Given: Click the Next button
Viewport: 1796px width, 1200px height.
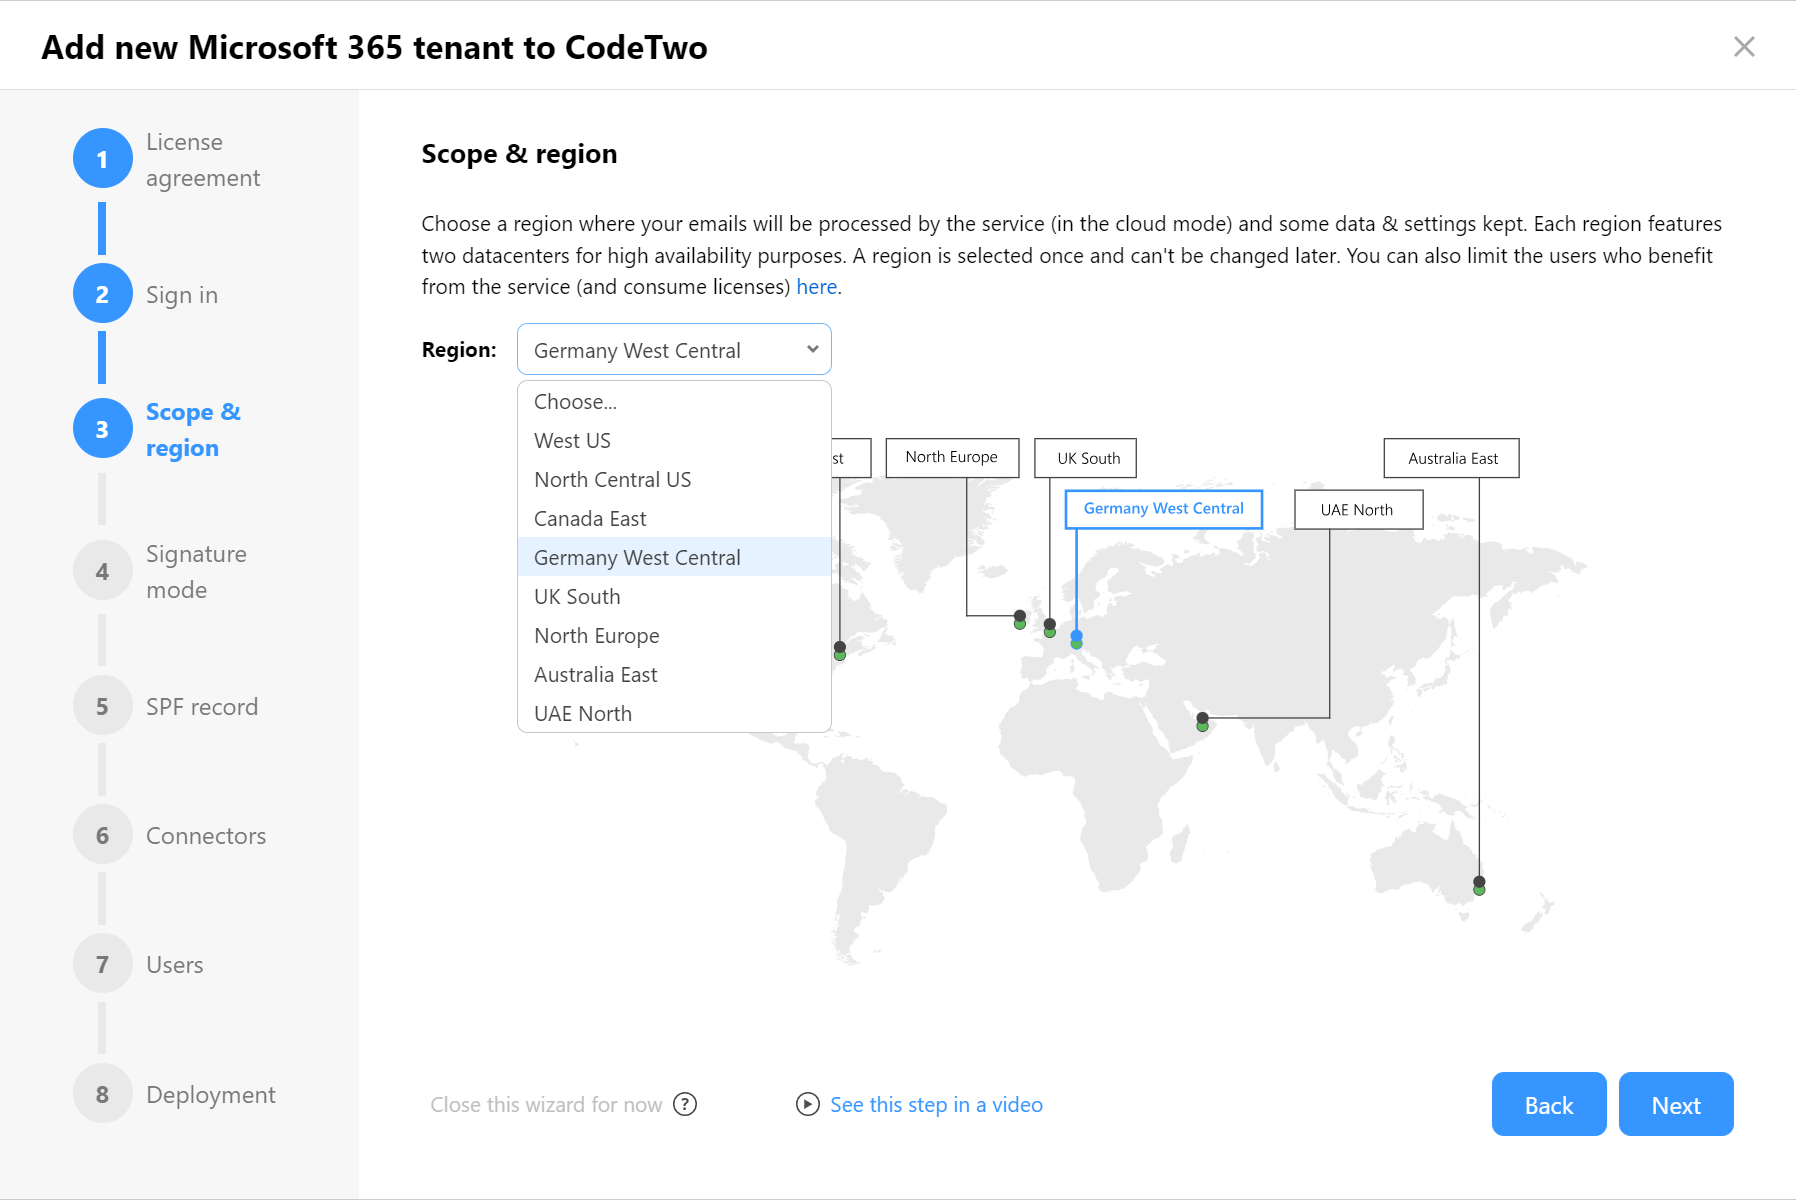Looking at the screenshot, I should point(1676,1104).
